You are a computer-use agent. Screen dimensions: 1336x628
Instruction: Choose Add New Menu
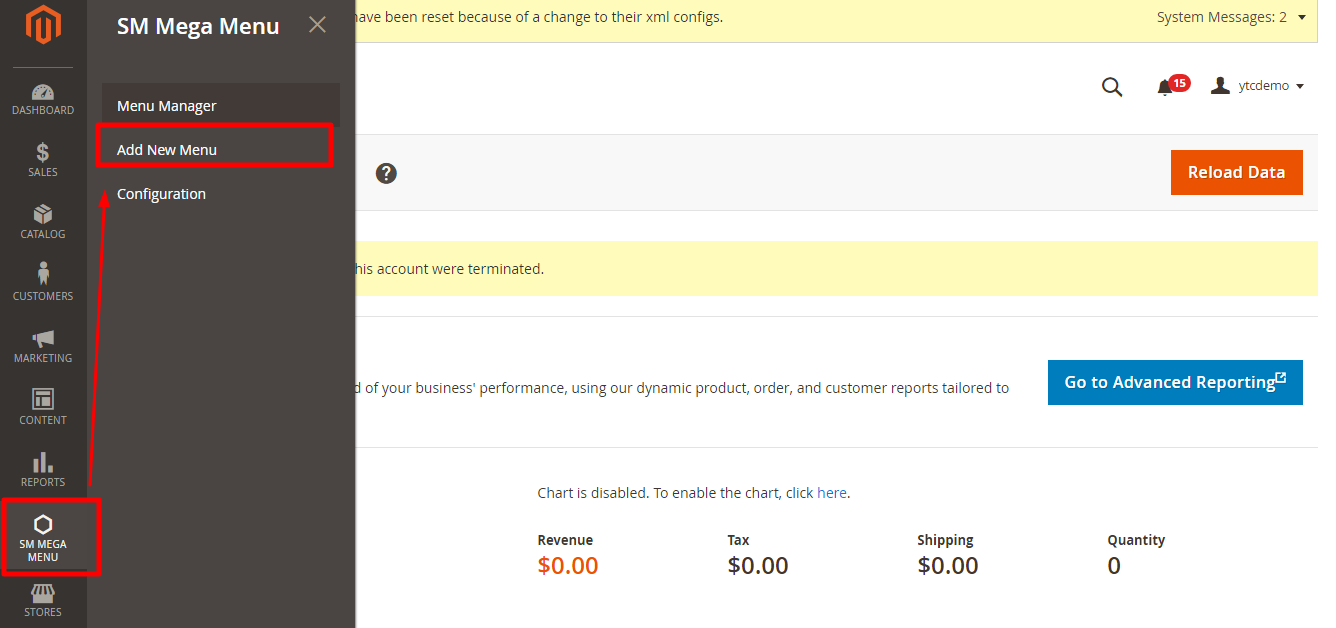point(221,149)
